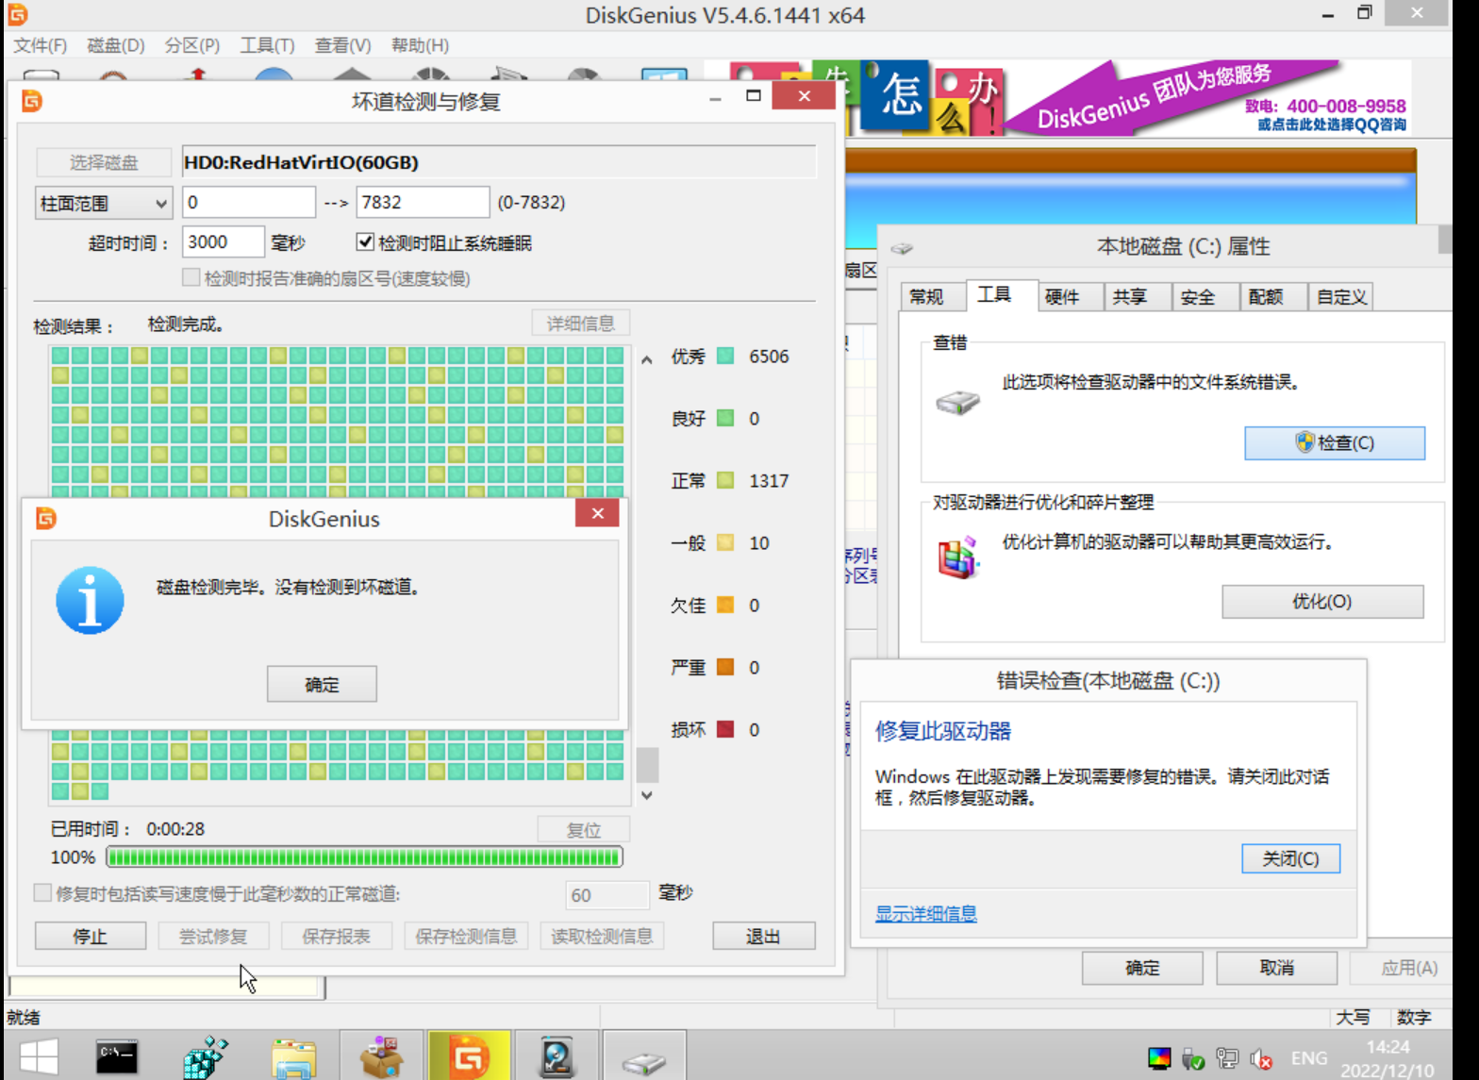Click the network icon in system tray
Viewport: 1479px width, 1080px height.
point(1227,1059)
